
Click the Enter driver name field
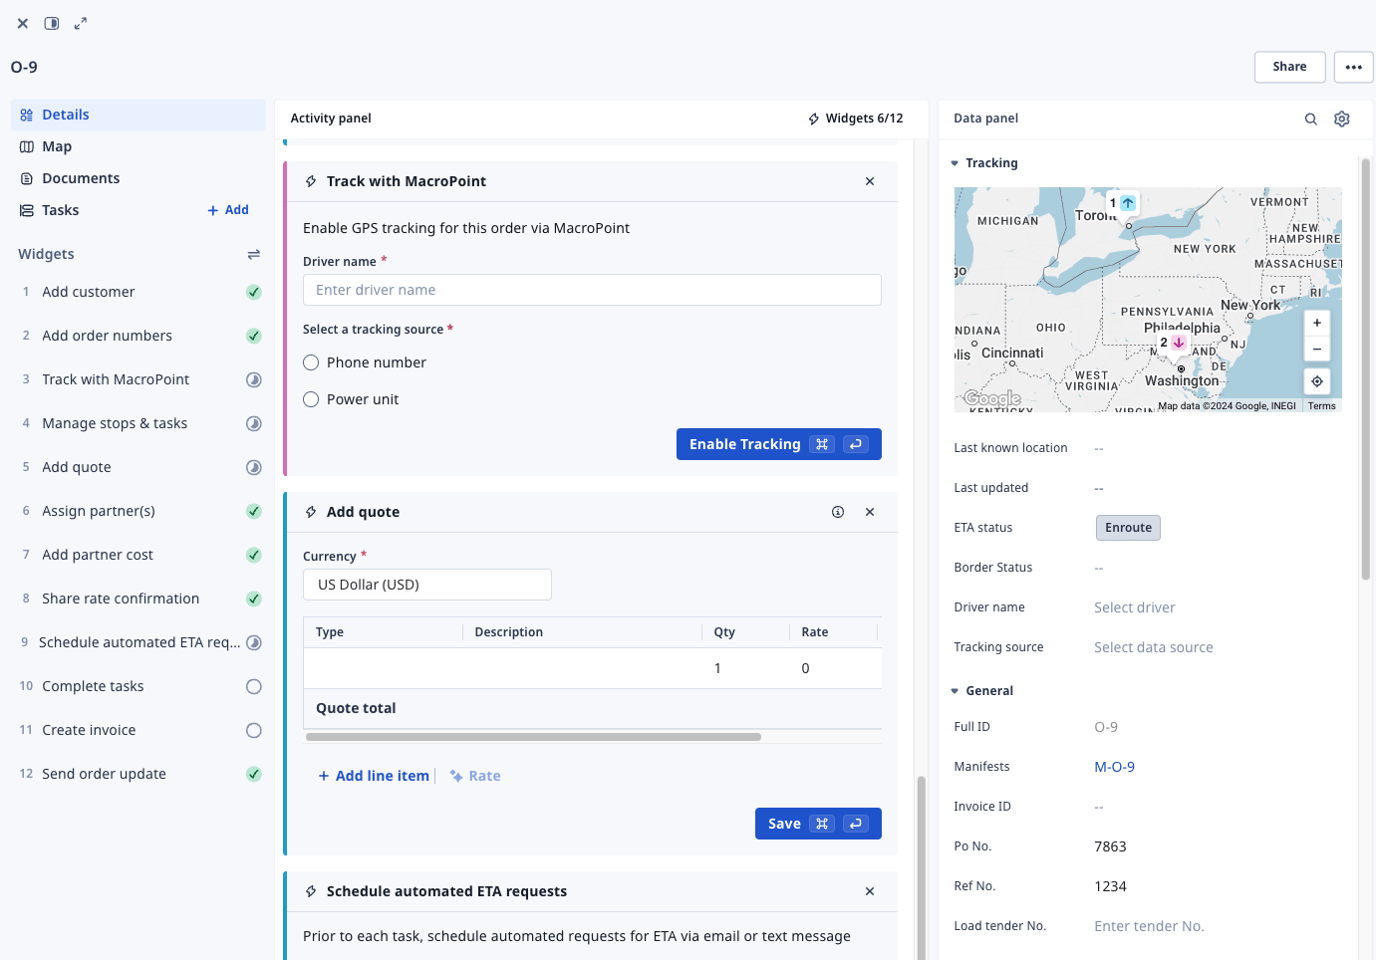click(x=592, y=289)
